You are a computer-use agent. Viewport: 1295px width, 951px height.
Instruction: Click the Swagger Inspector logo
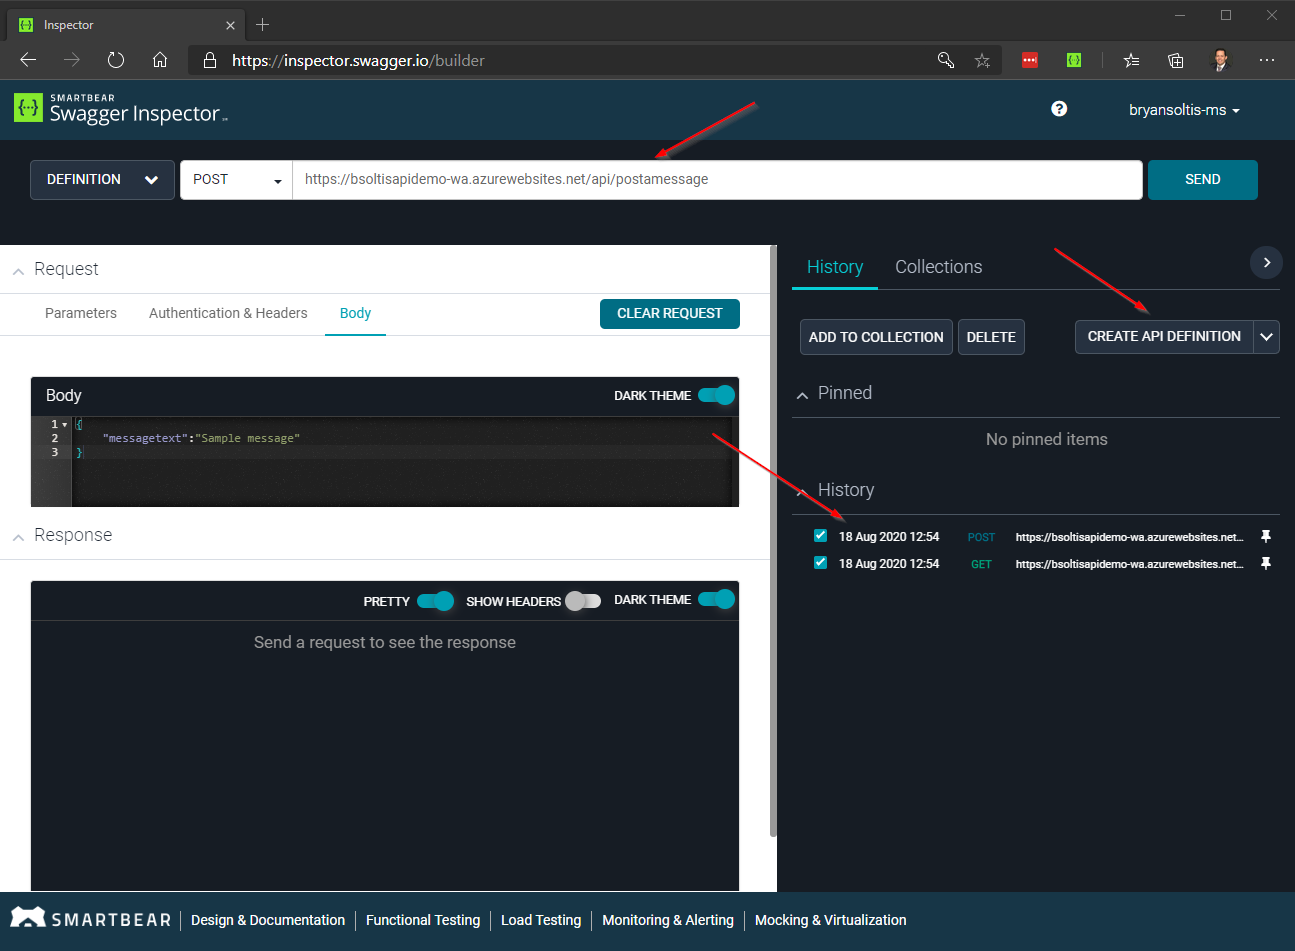coord(120,109)
